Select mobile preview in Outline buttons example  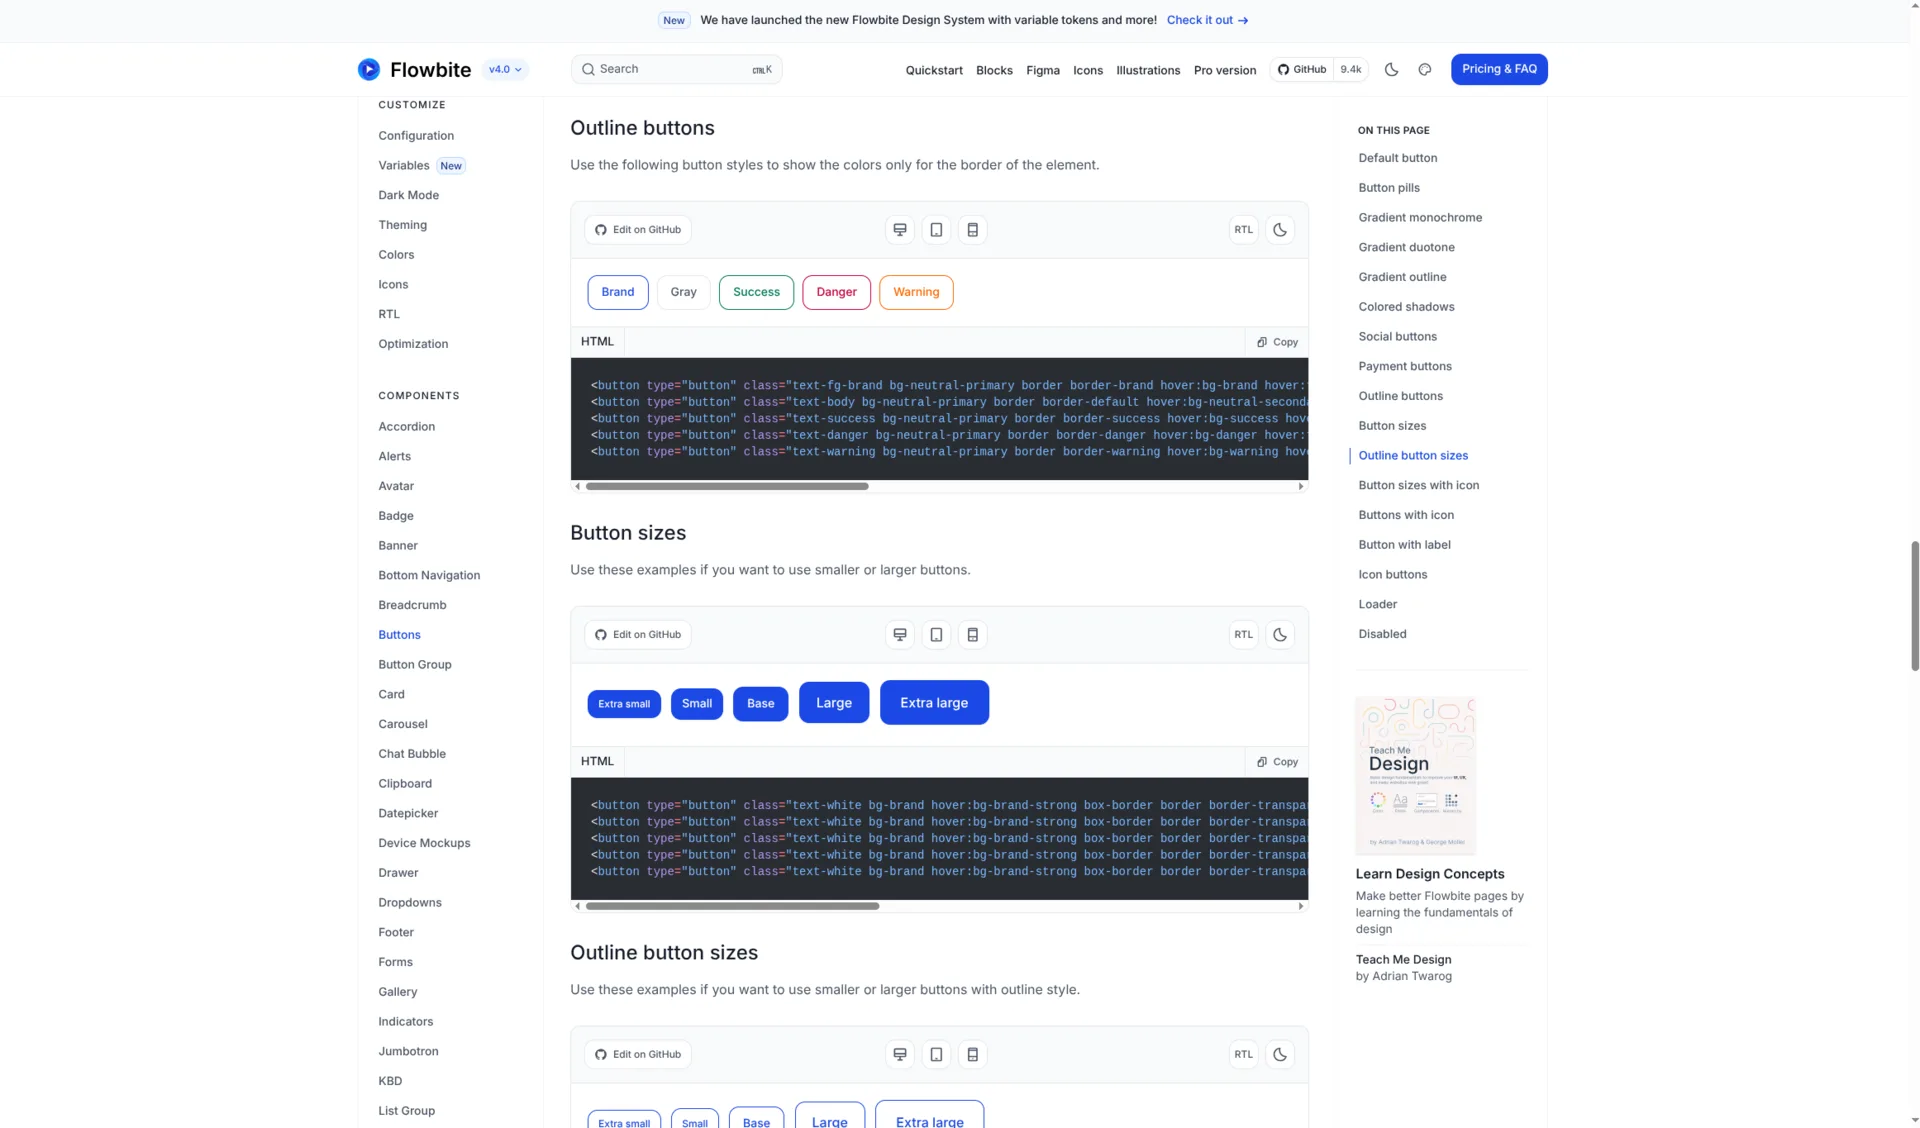pos(972,230)
